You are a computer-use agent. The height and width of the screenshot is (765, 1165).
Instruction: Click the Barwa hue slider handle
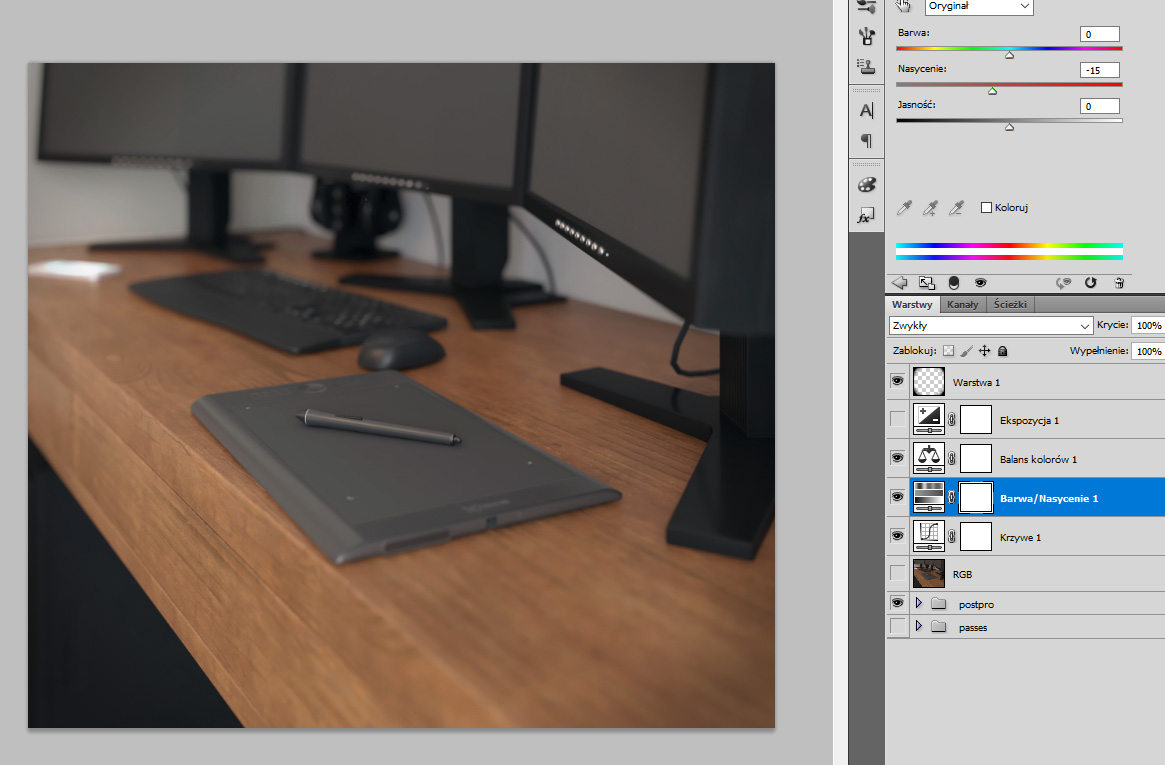coord(1009,55)
